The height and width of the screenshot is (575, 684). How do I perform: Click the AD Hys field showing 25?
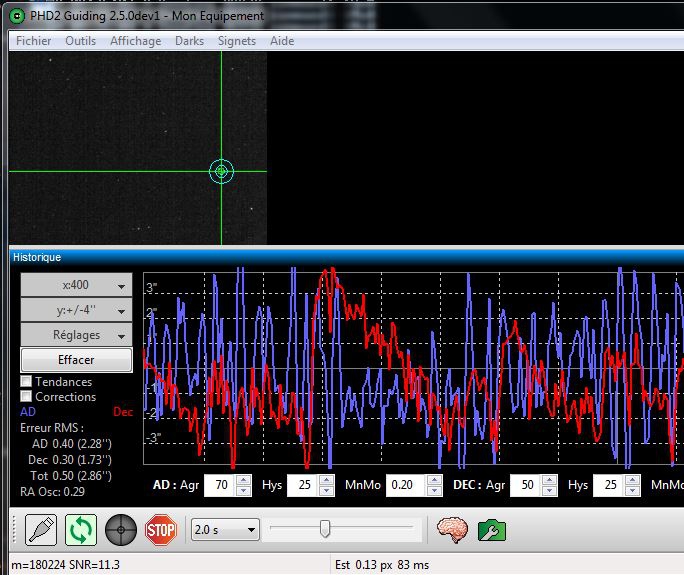point(304,485)
